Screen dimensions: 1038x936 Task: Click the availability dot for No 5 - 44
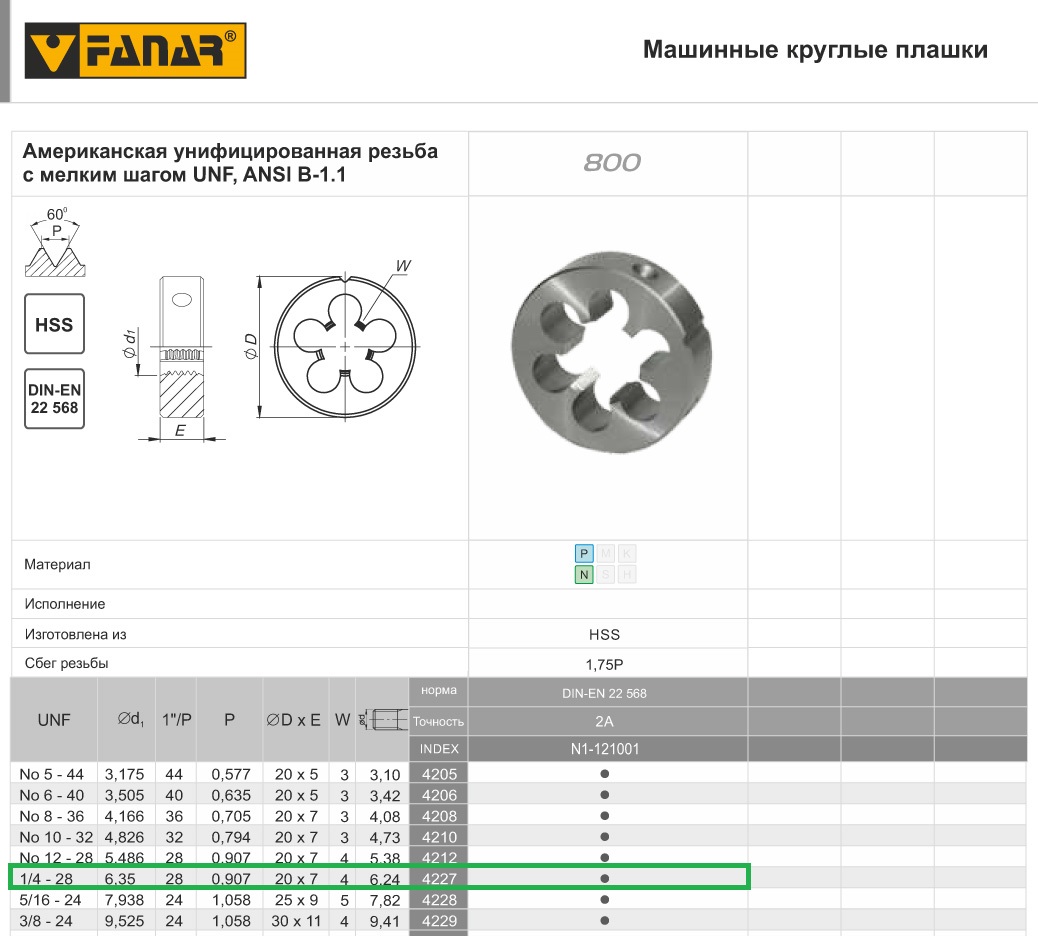coord(604,774)
